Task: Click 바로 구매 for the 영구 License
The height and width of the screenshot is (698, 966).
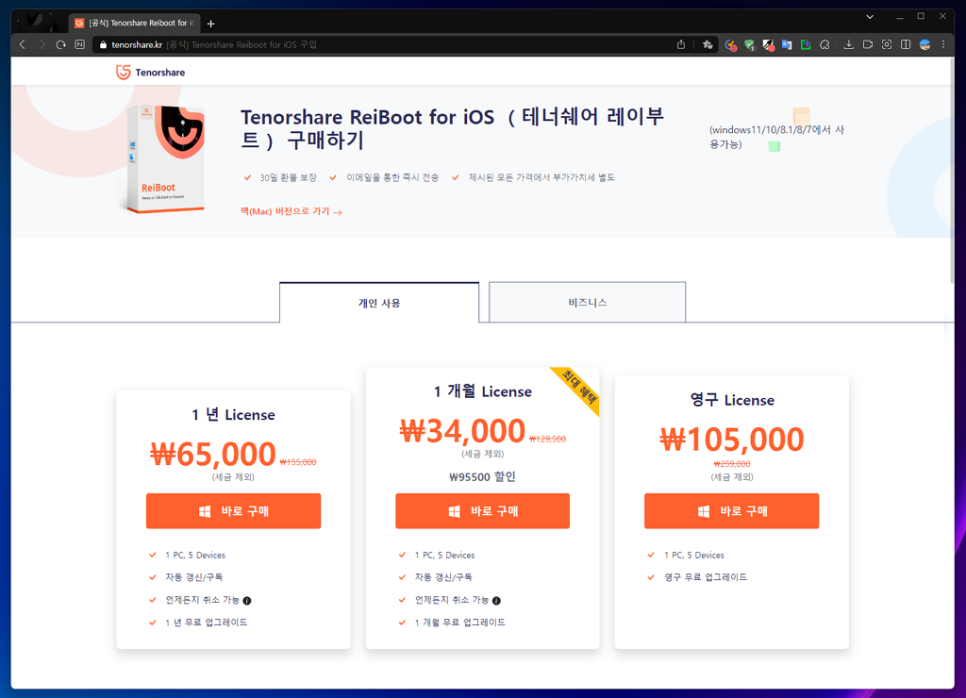Action: pyautogui.click(x=731, y=511)
